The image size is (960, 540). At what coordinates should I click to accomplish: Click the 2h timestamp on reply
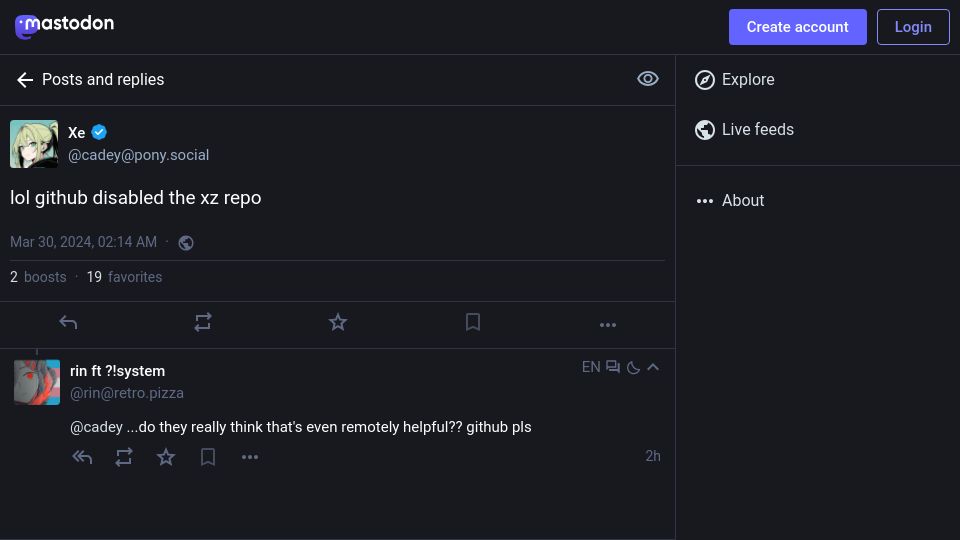tap(653, 456)
